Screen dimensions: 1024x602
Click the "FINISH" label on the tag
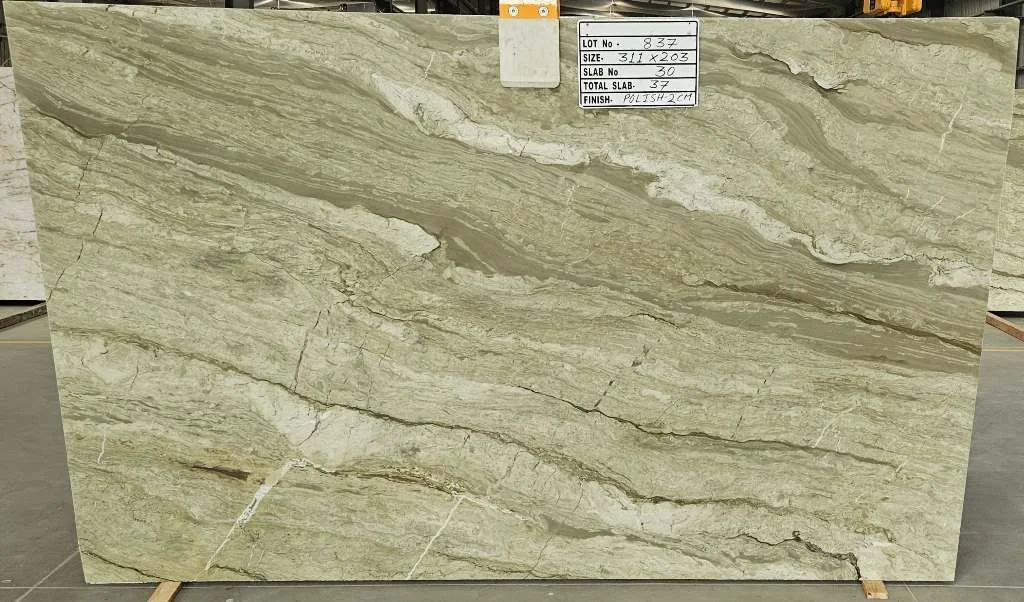597,99
